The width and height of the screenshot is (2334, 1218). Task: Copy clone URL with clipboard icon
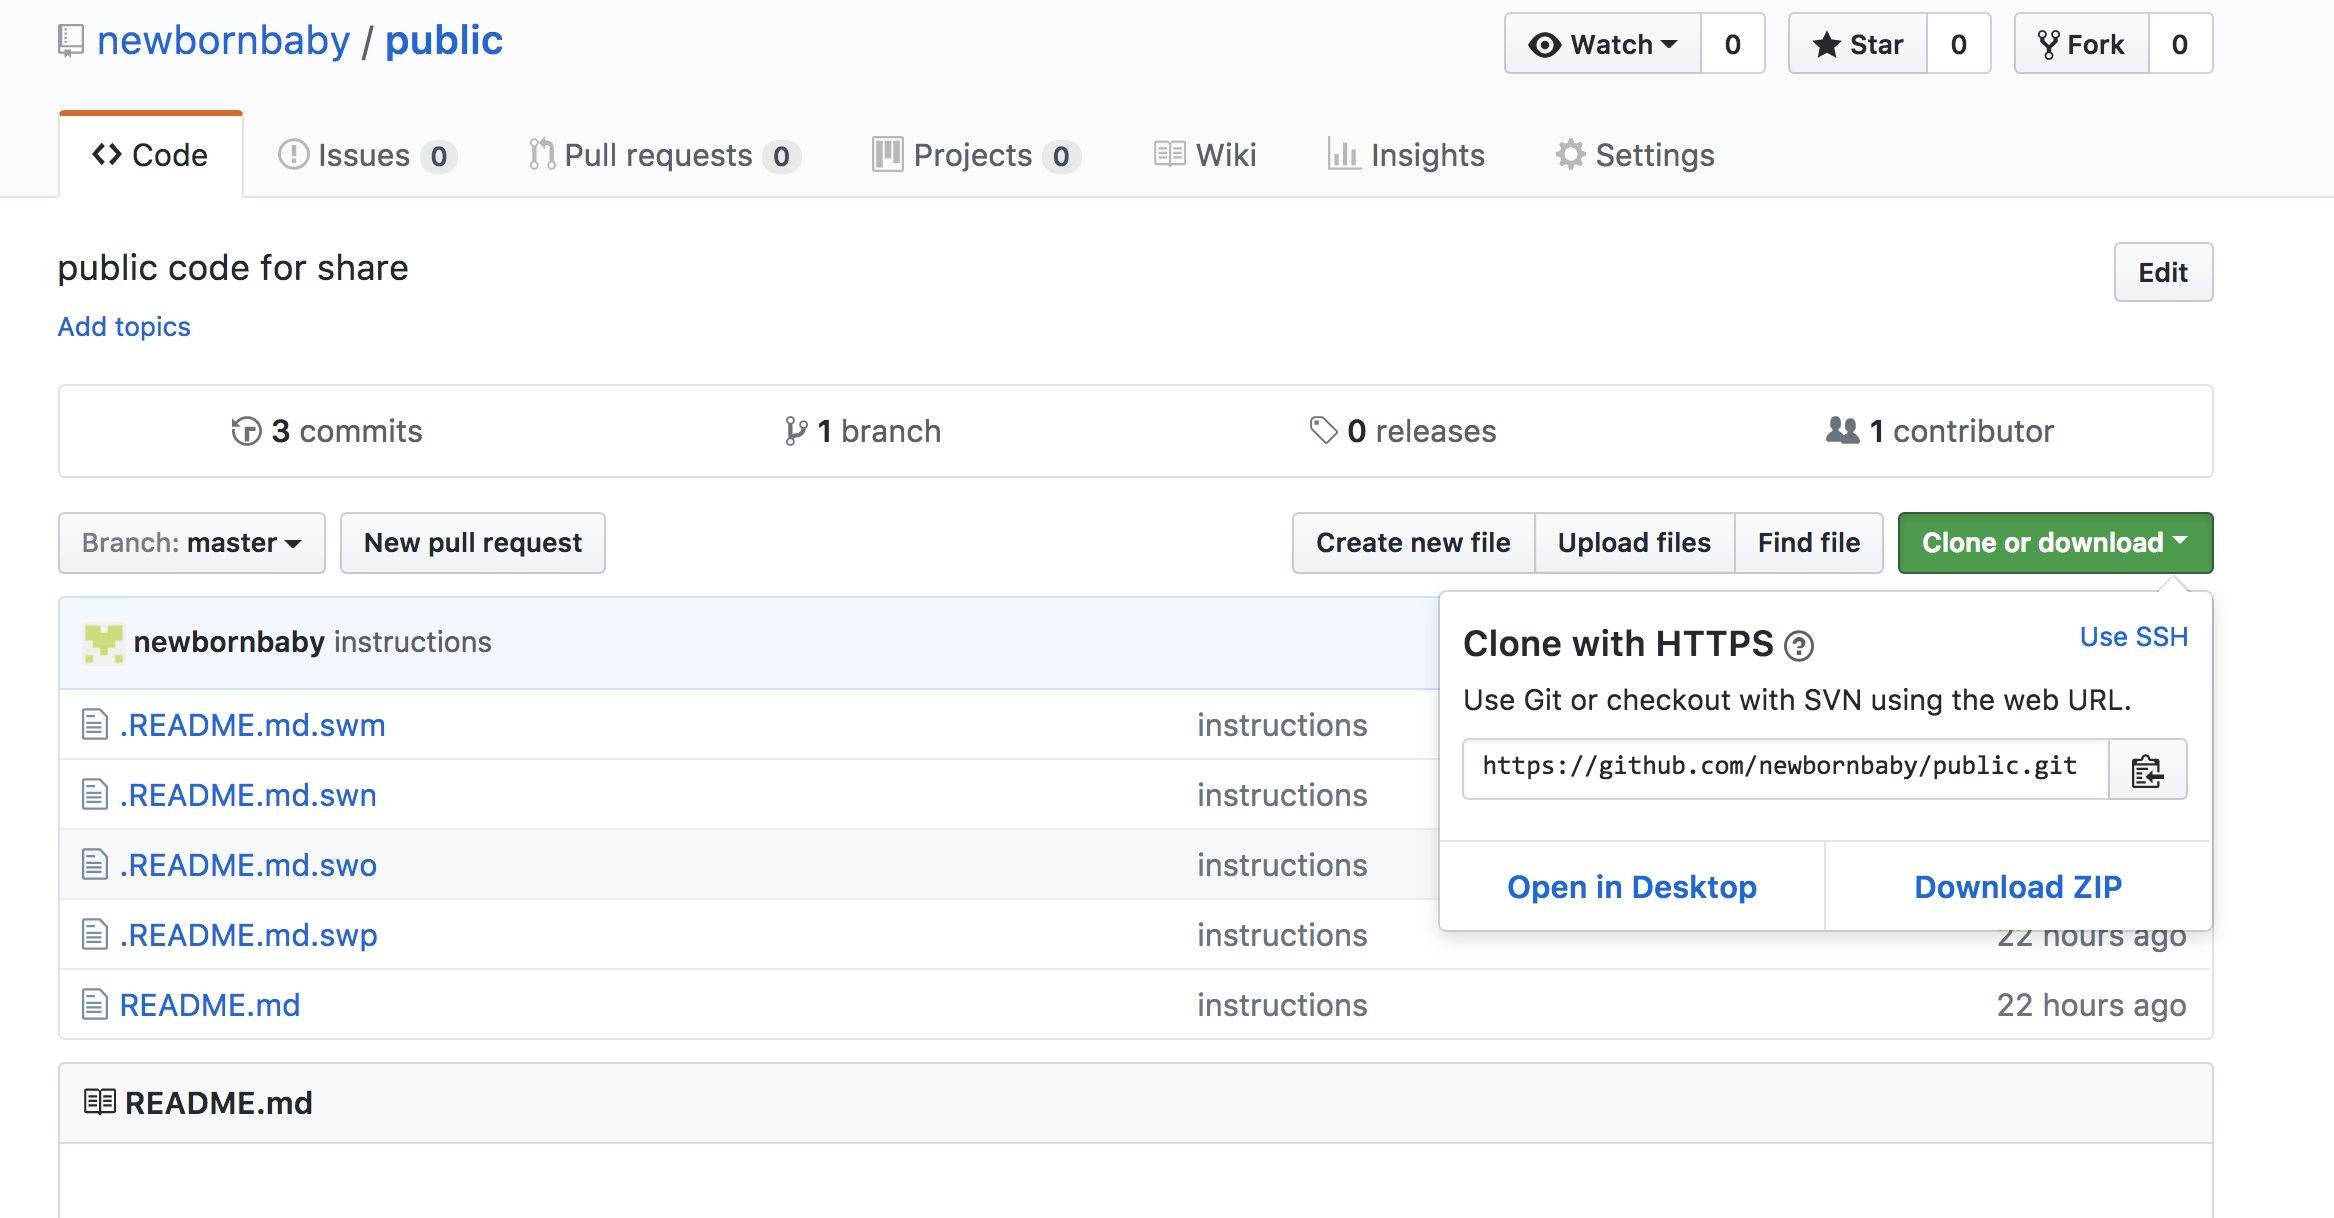click(2147, 770)
